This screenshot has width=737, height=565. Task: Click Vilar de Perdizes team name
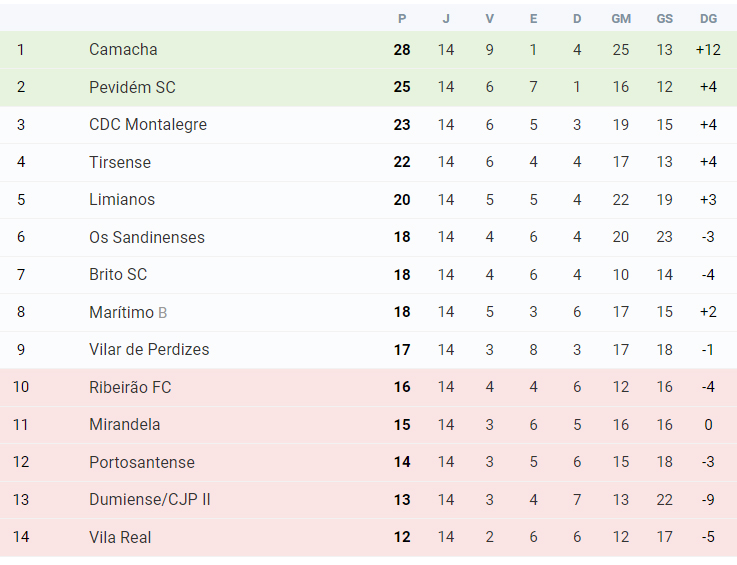[149, 349]
